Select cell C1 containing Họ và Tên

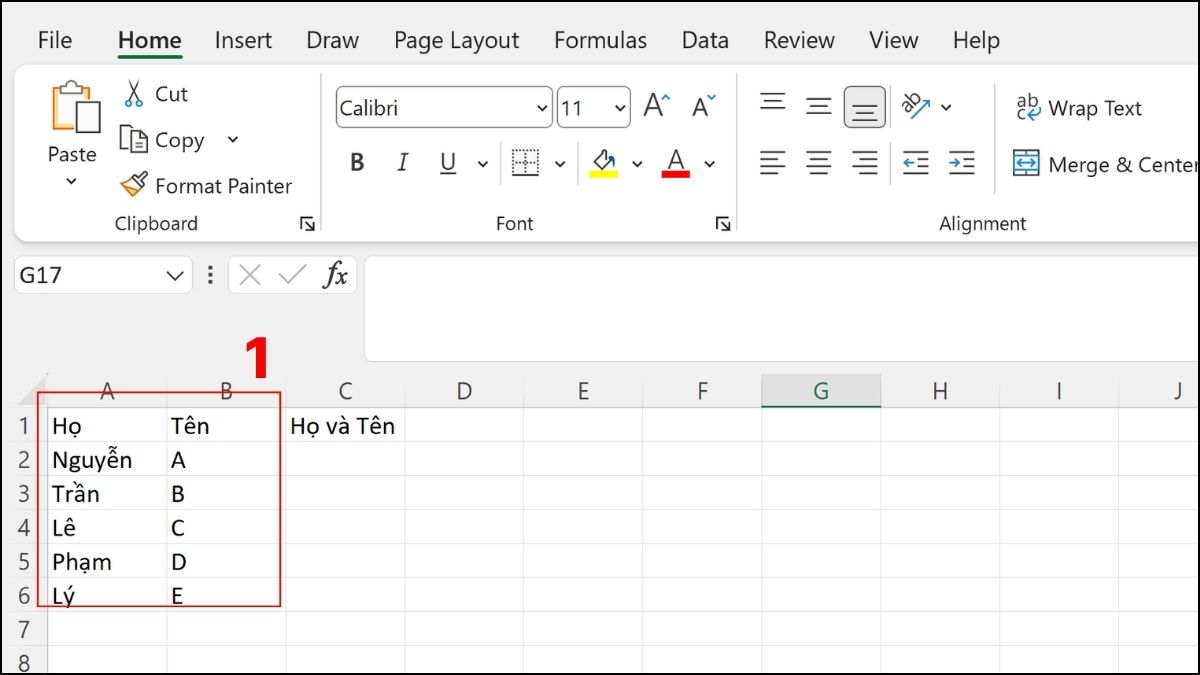pyautogui.click(x=343, y=425)
